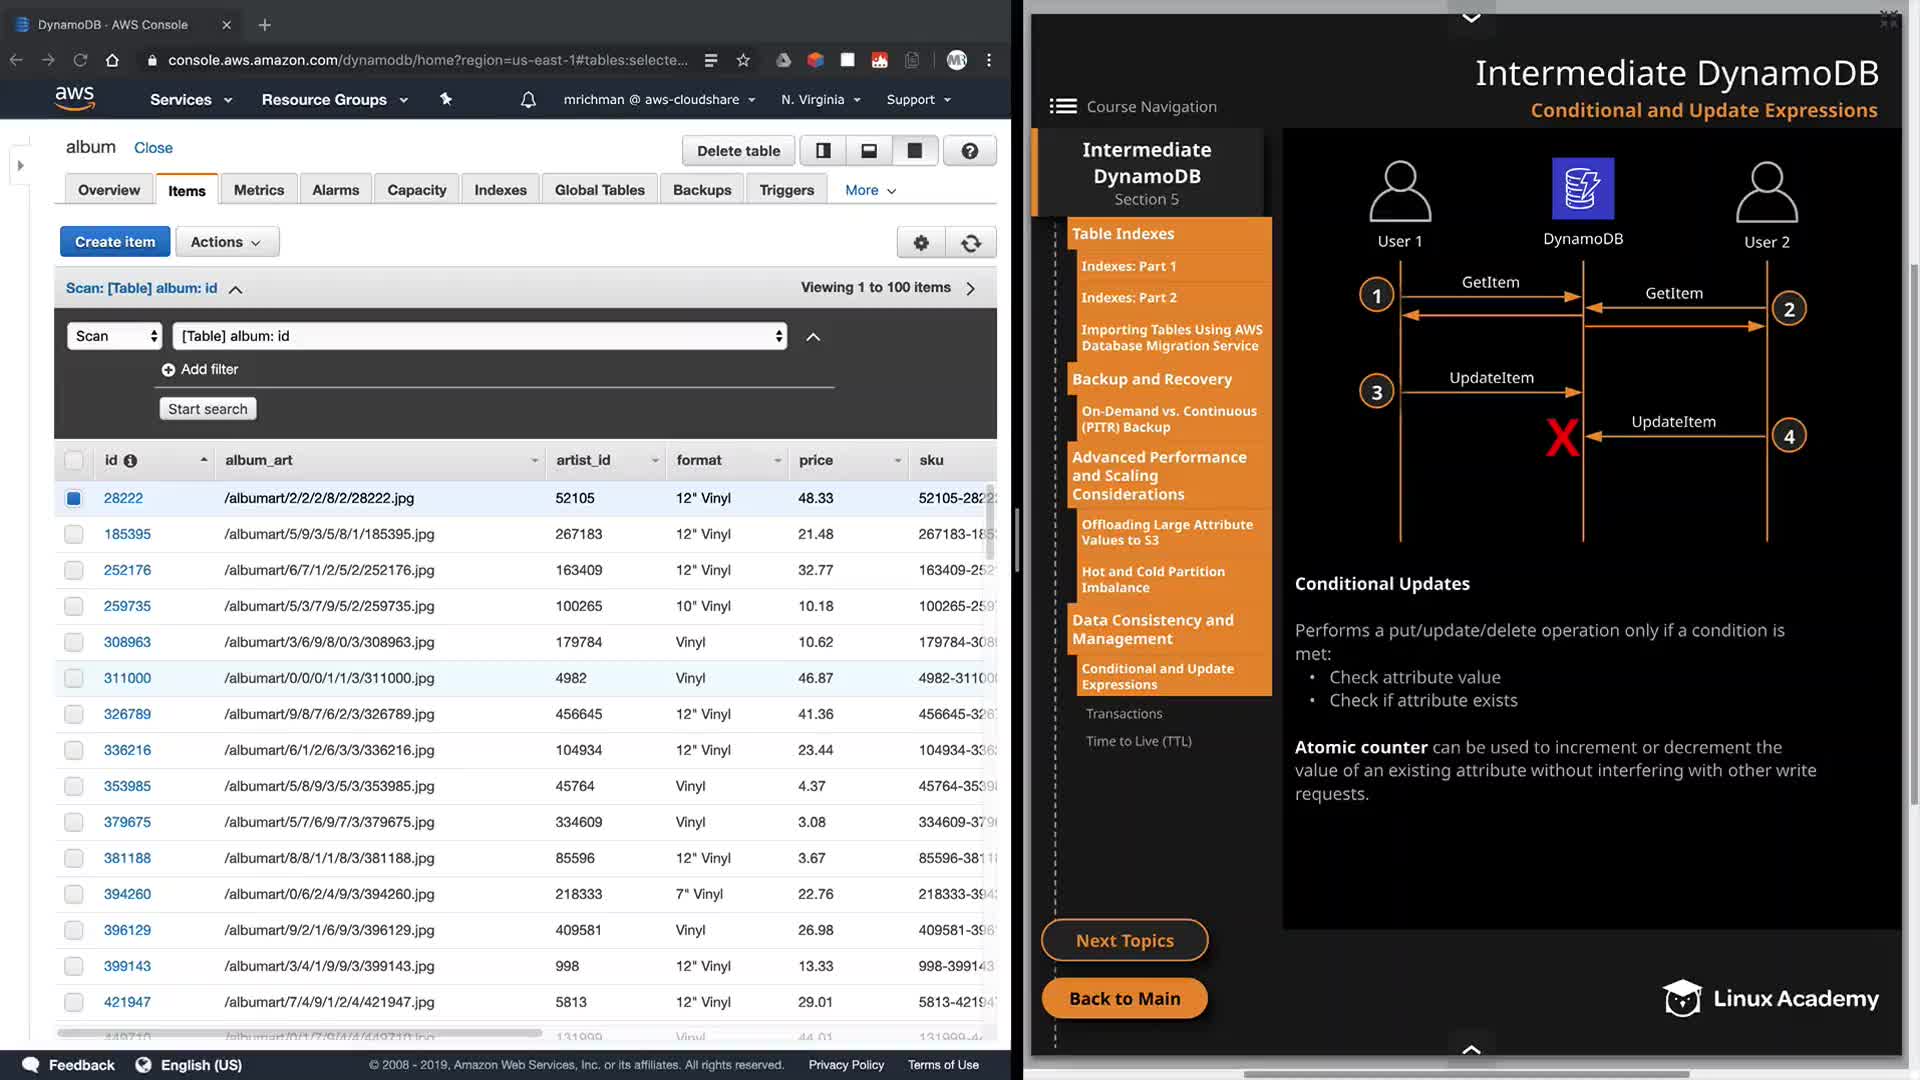Toggle the select-all header checkbox
The height and width of the screenshot is (1080, 1920).
tap(74, 460)
